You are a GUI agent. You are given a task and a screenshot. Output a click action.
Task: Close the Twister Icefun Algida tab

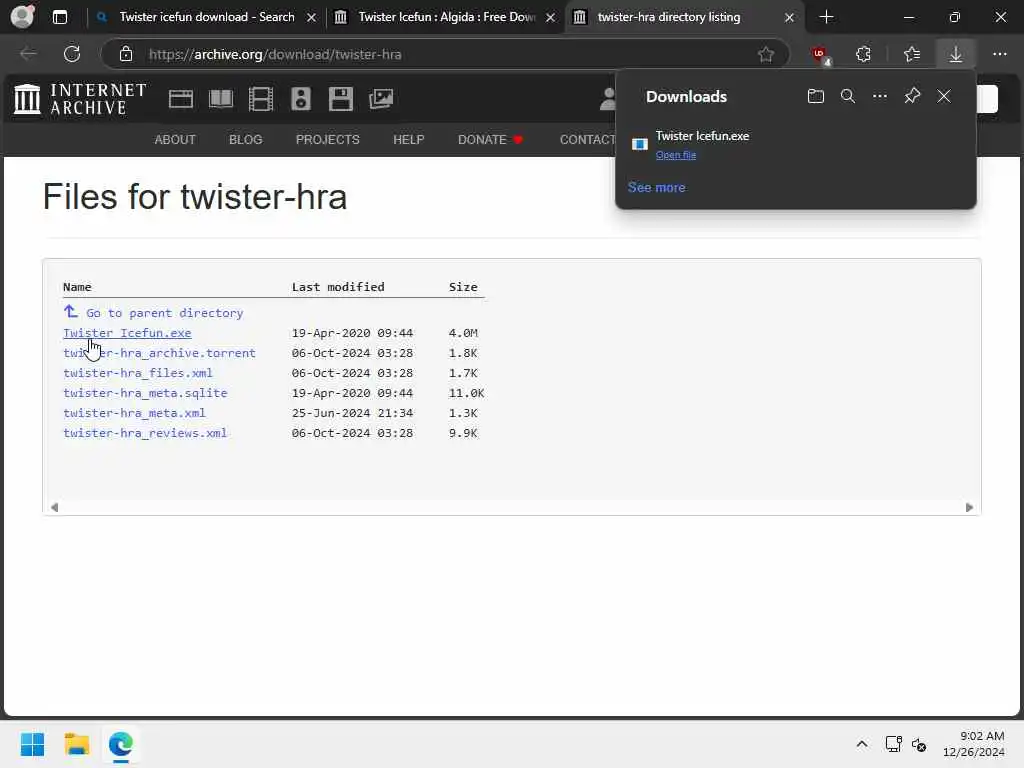point(551,18)
